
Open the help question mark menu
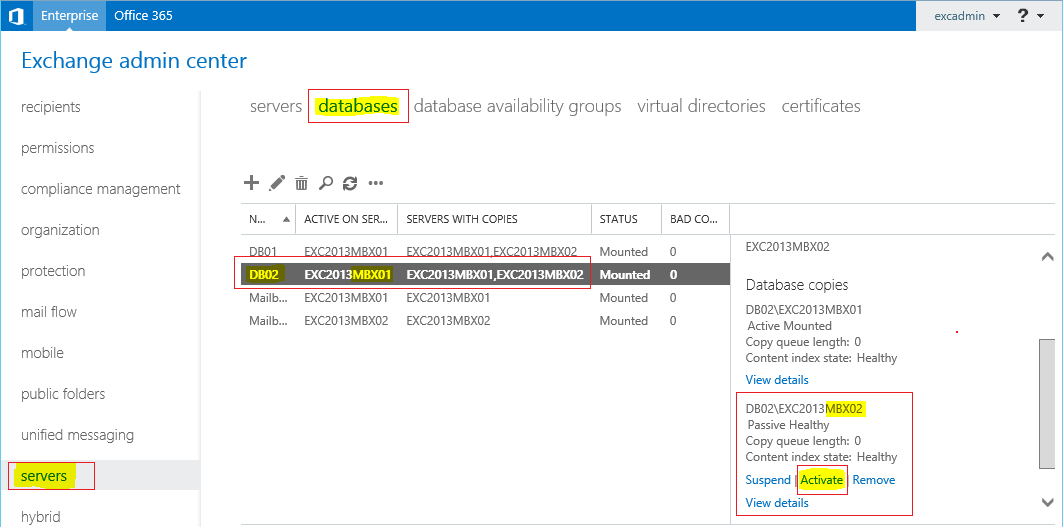pos(1030,16)
